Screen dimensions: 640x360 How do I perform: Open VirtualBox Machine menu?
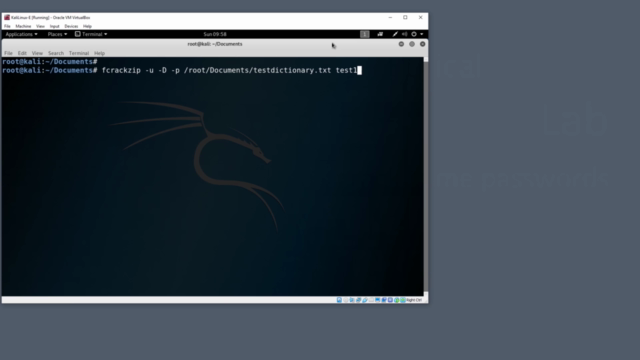tap(23, 26)
